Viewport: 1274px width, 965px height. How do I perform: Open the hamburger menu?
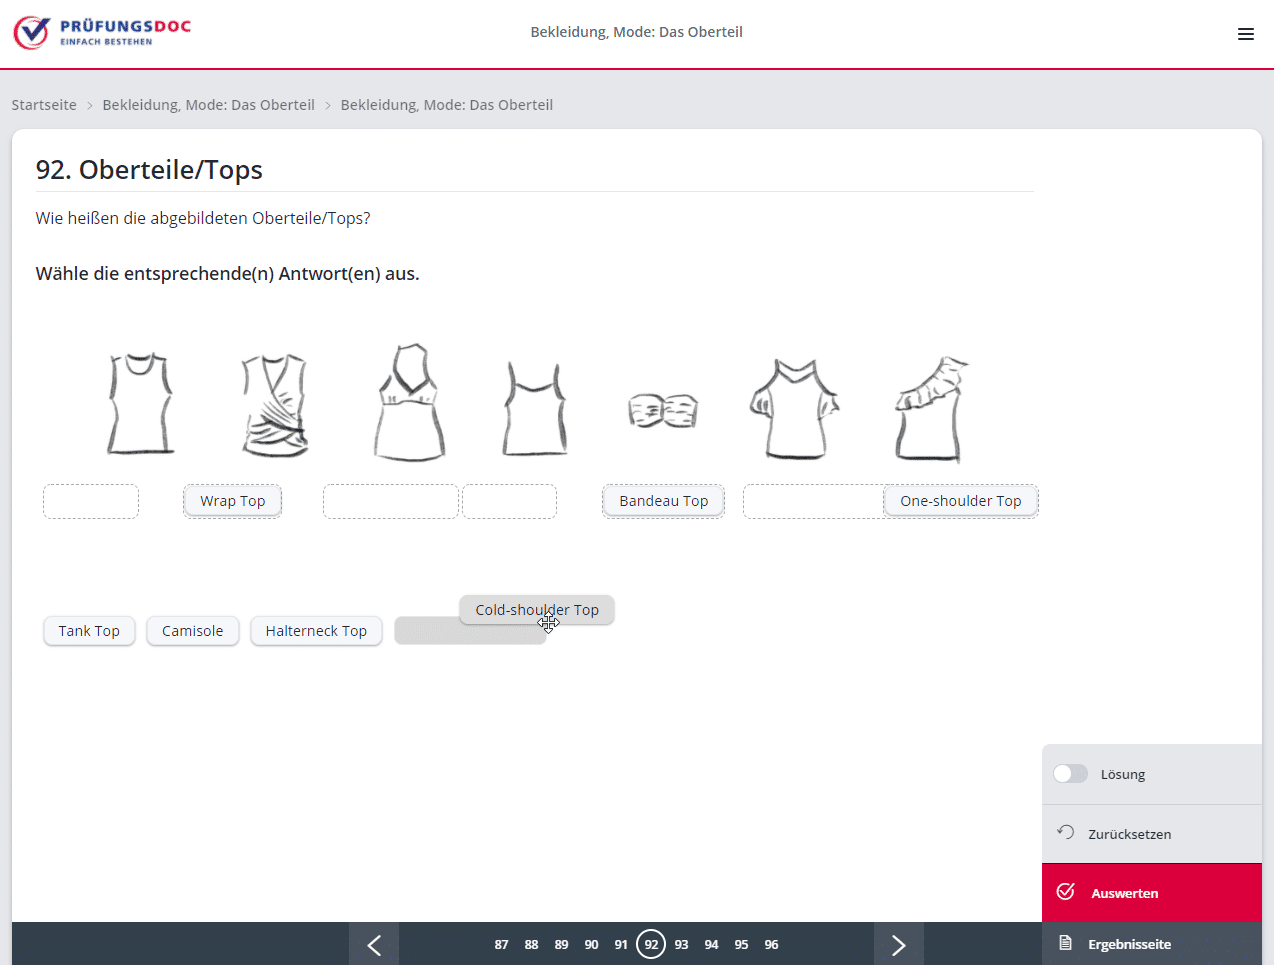point(1245,34)
